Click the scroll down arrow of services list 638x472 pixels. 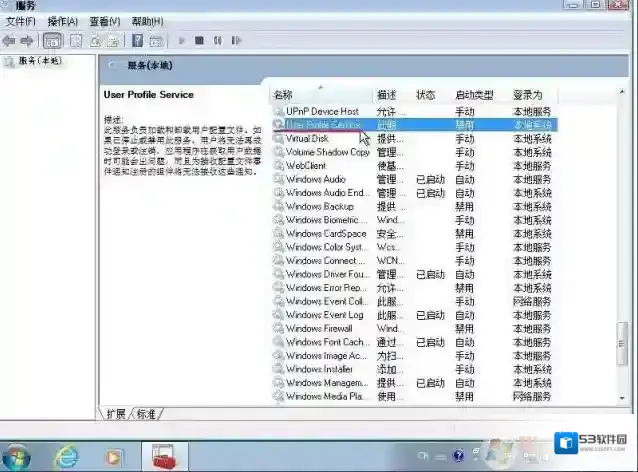[x=622, y=398]
